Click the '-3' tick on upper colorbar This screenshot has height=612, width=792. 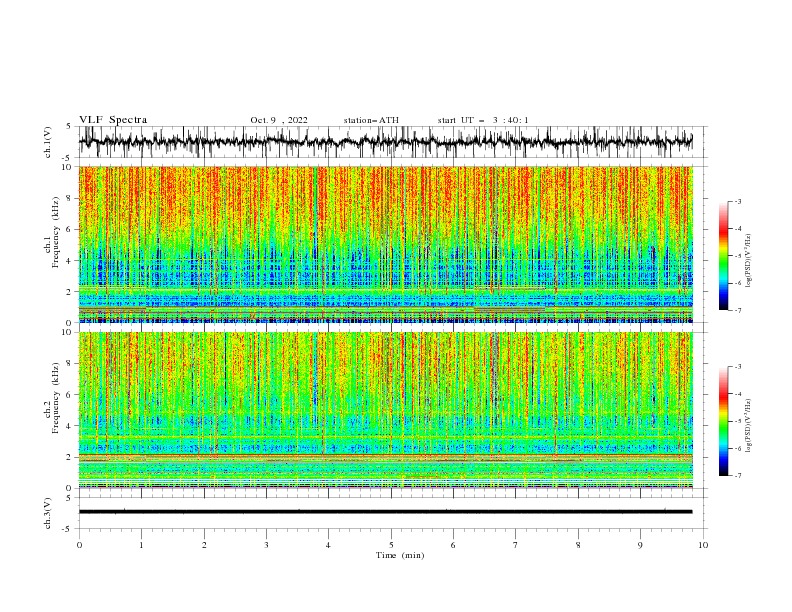pyautogui.click(x=737, y=201)
